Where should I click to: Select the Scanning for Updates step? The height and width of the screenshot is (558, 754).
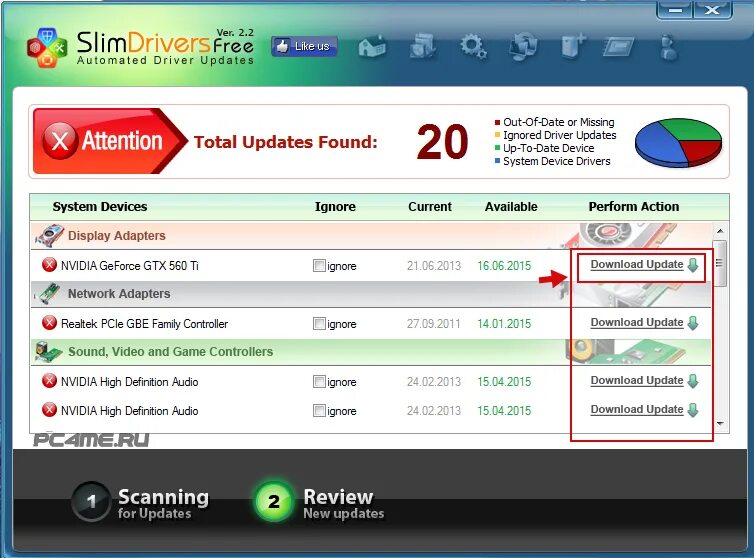pyautogui.click(x=140, y=503)
